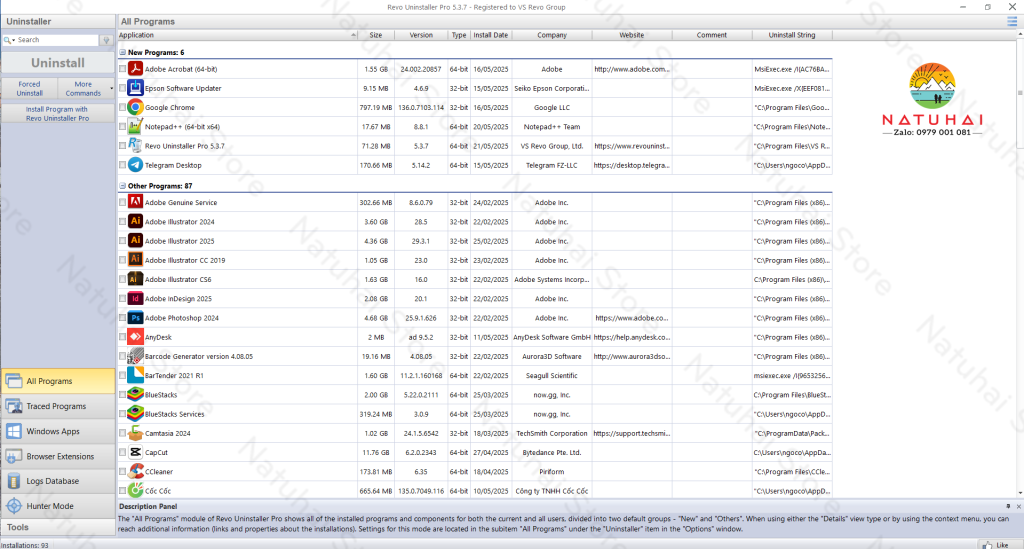Click the Like thumbs-up in status bar
This screenshot has width=1024, height=549.
coord(985,544)
